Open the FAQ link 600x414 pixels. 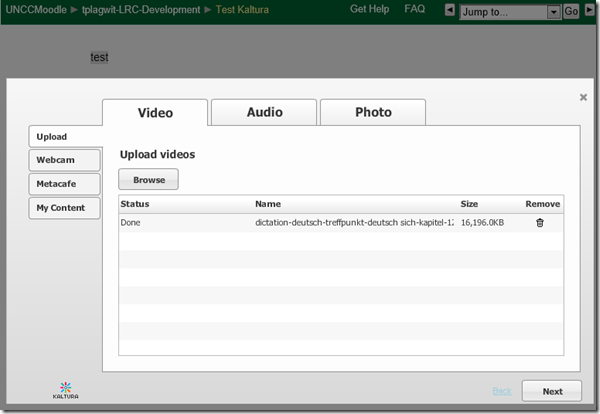click(x=414, y=9)
